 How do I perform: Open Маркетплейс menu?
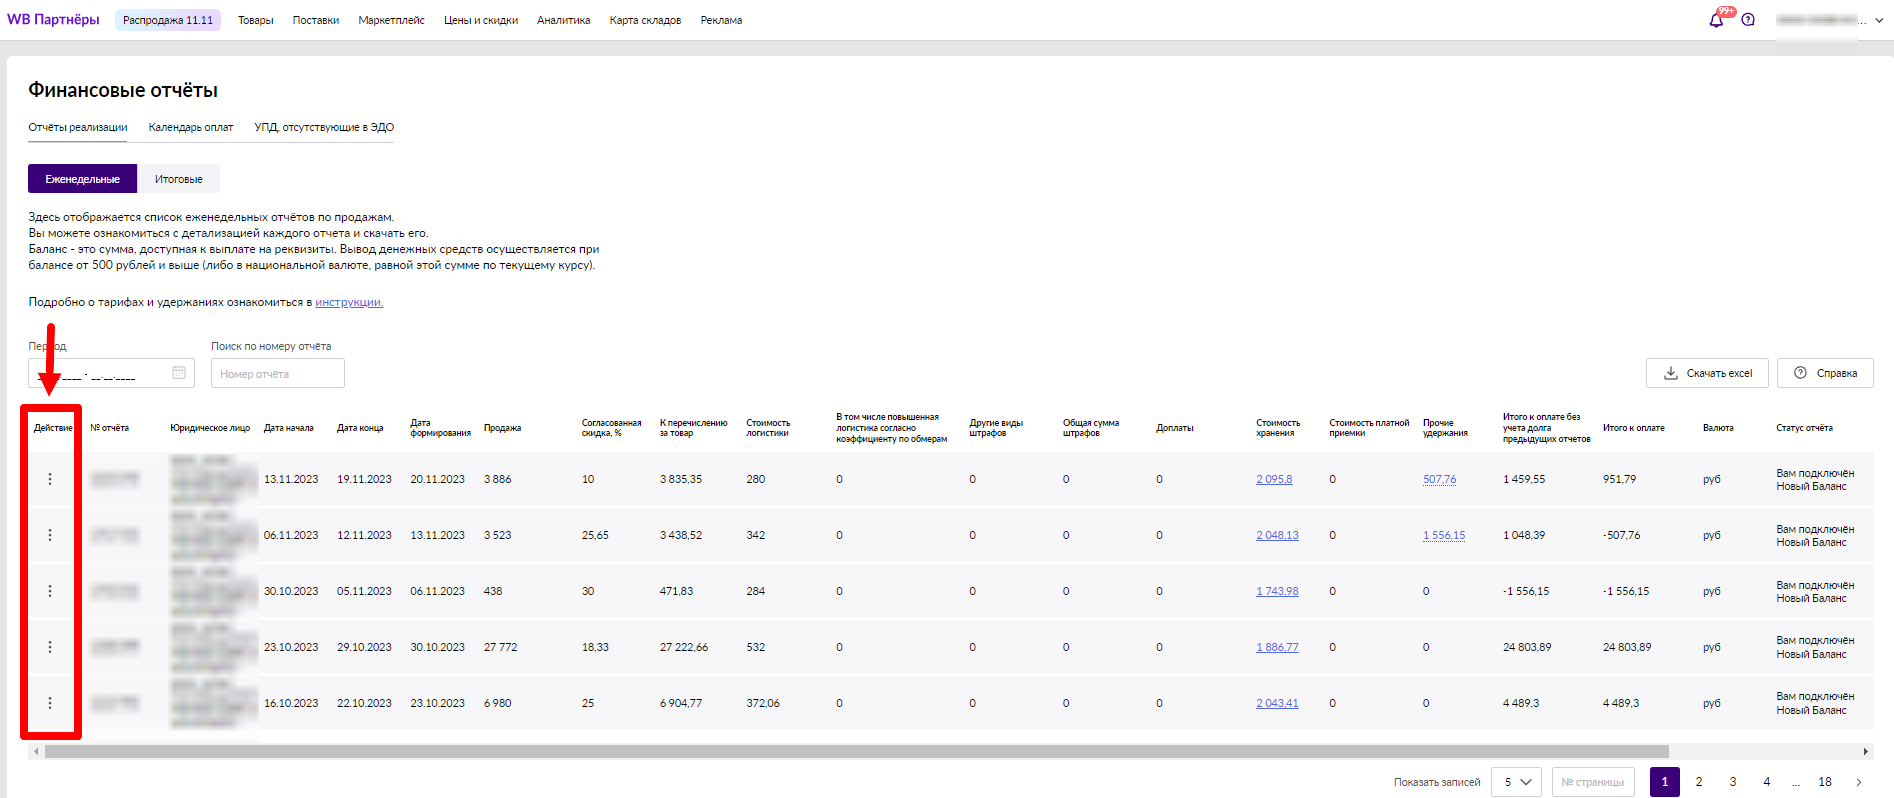click(391, 20)
